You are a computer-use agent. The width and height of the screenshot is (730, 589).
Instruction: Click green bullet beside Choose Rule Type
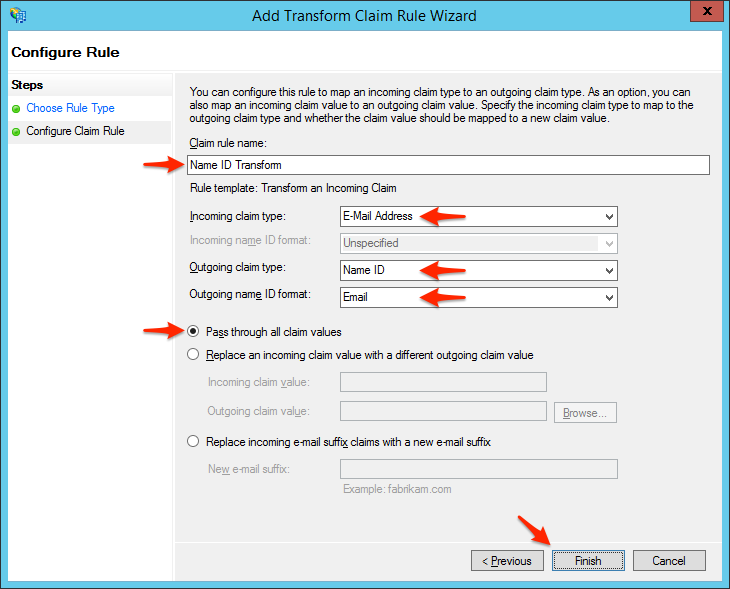(x=16, y=108)
